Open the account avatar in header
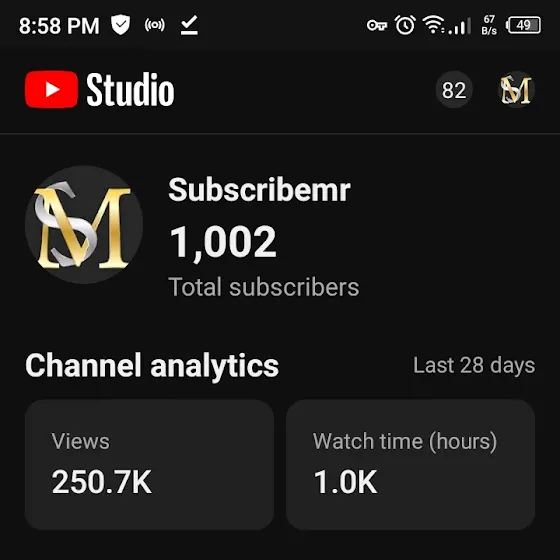 (x=516, y=90)
